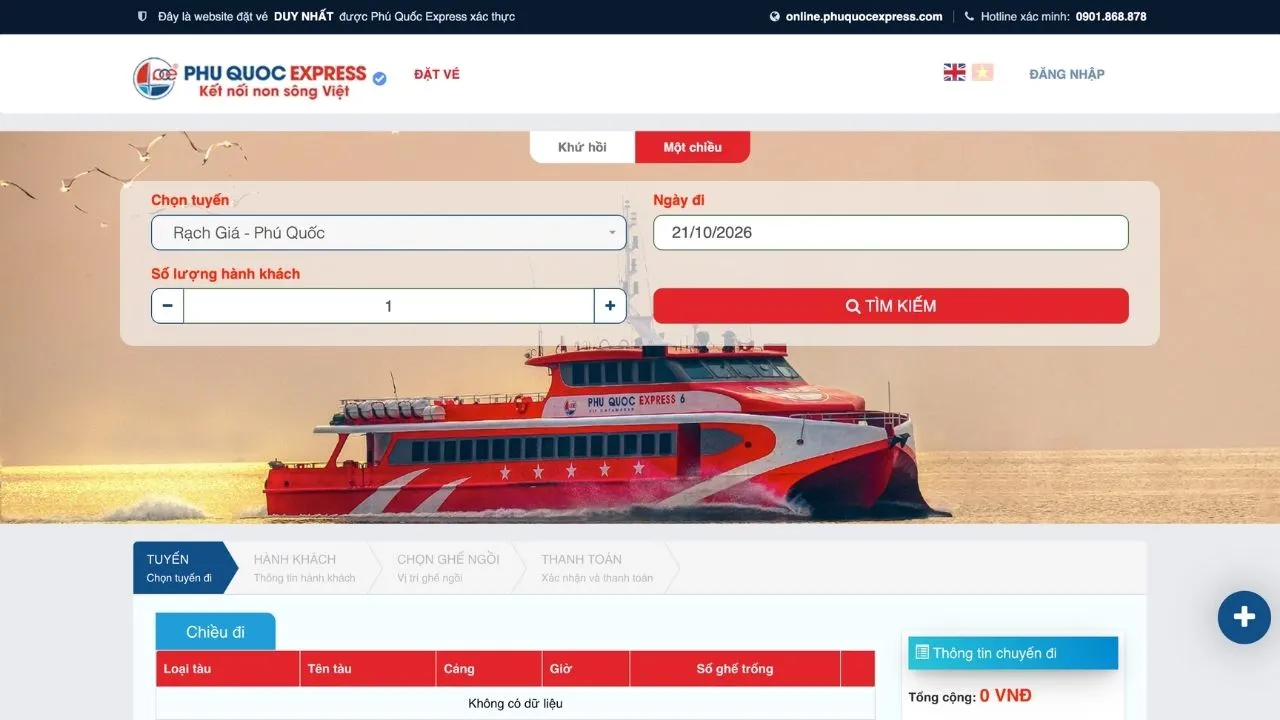Open the online.phuquocexpress.com link
Screen dimensions: 1280x720
click(864, 16)
